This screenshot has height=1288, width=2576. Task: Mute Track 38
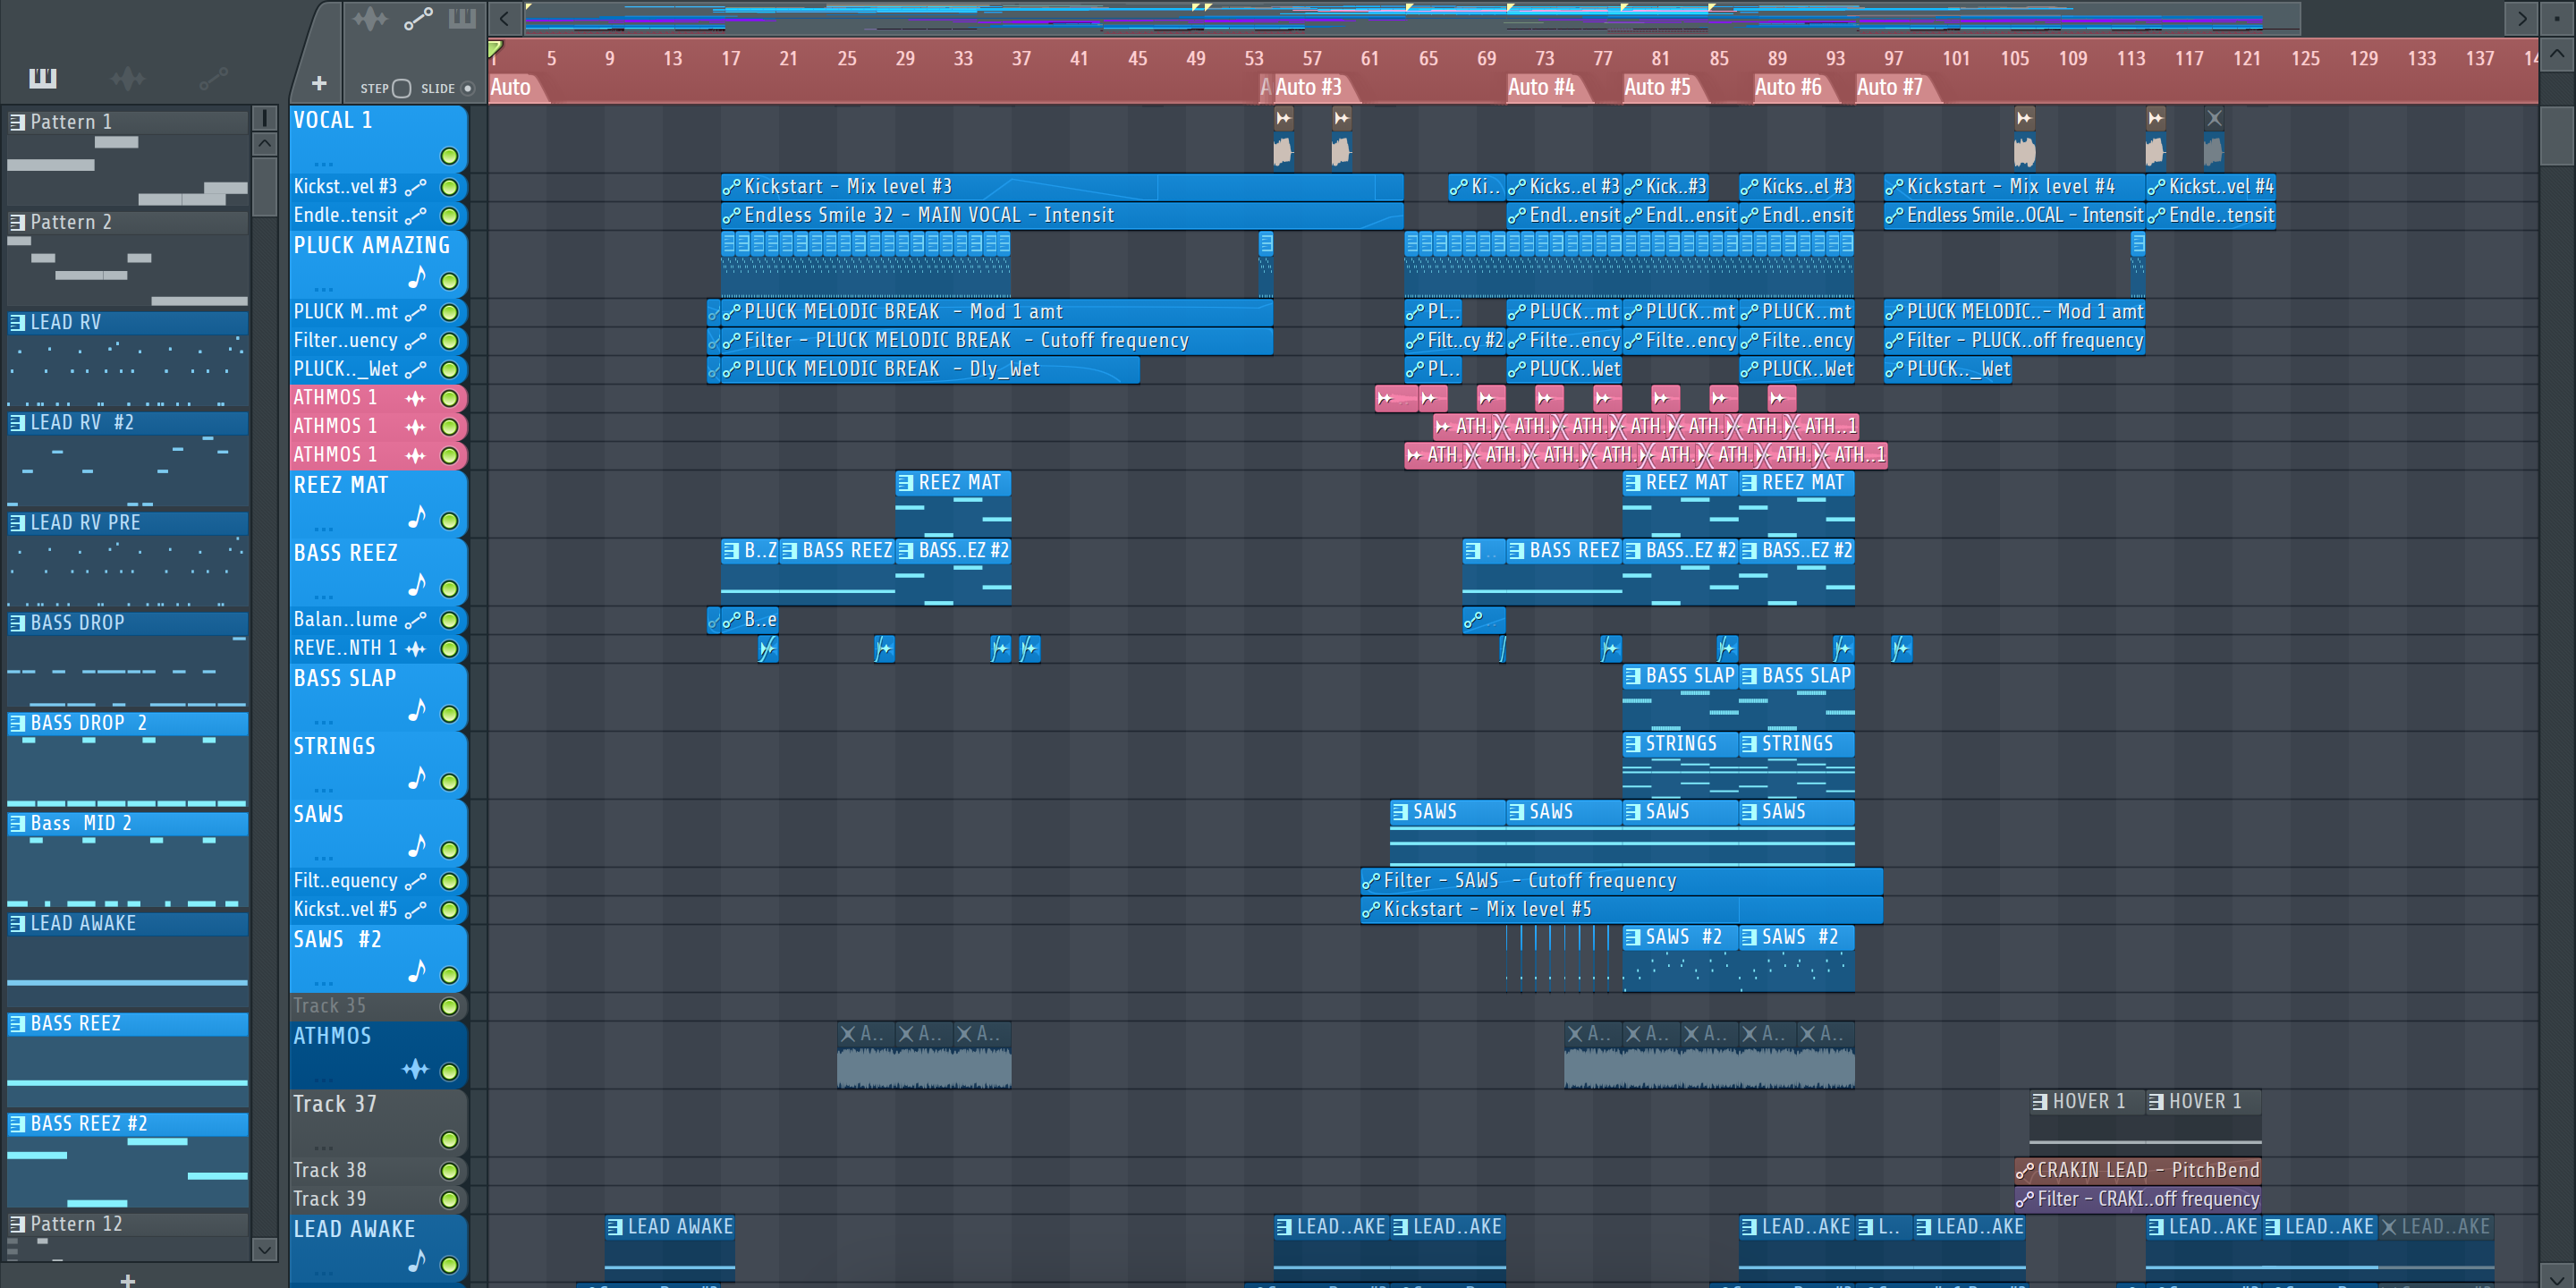449,1170
